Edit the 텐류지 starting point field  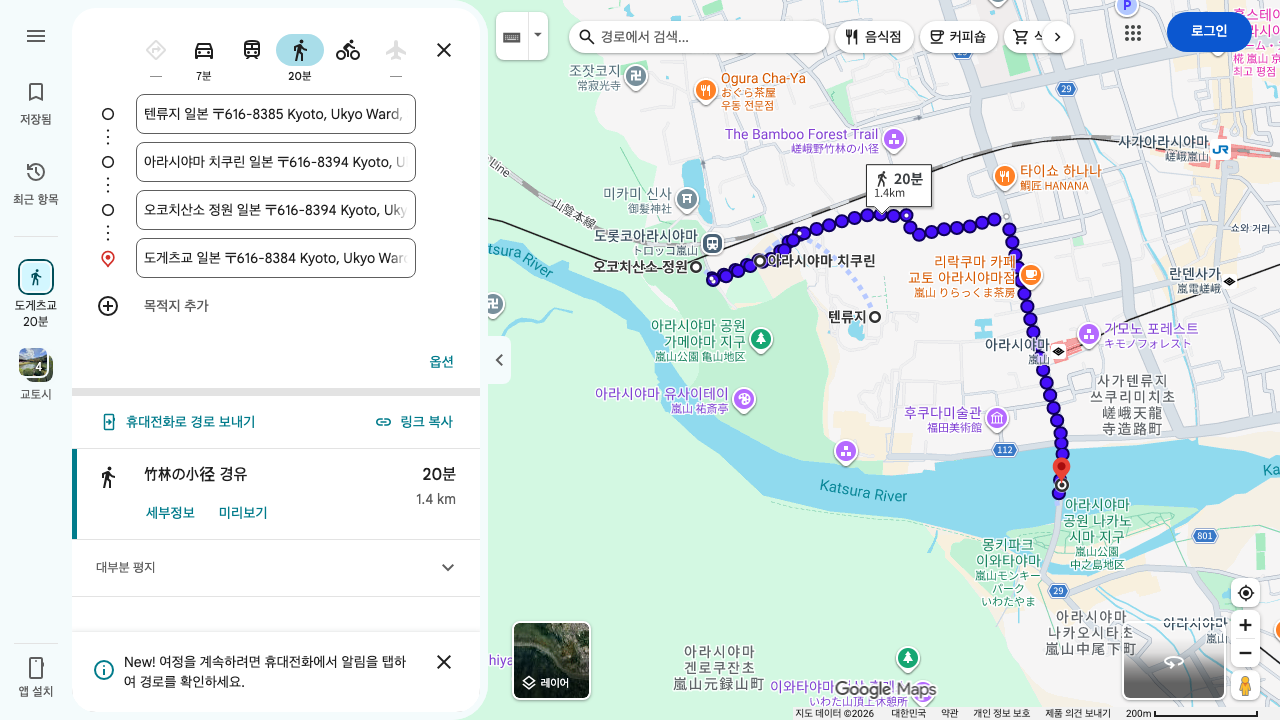click(x=276, y=114)
